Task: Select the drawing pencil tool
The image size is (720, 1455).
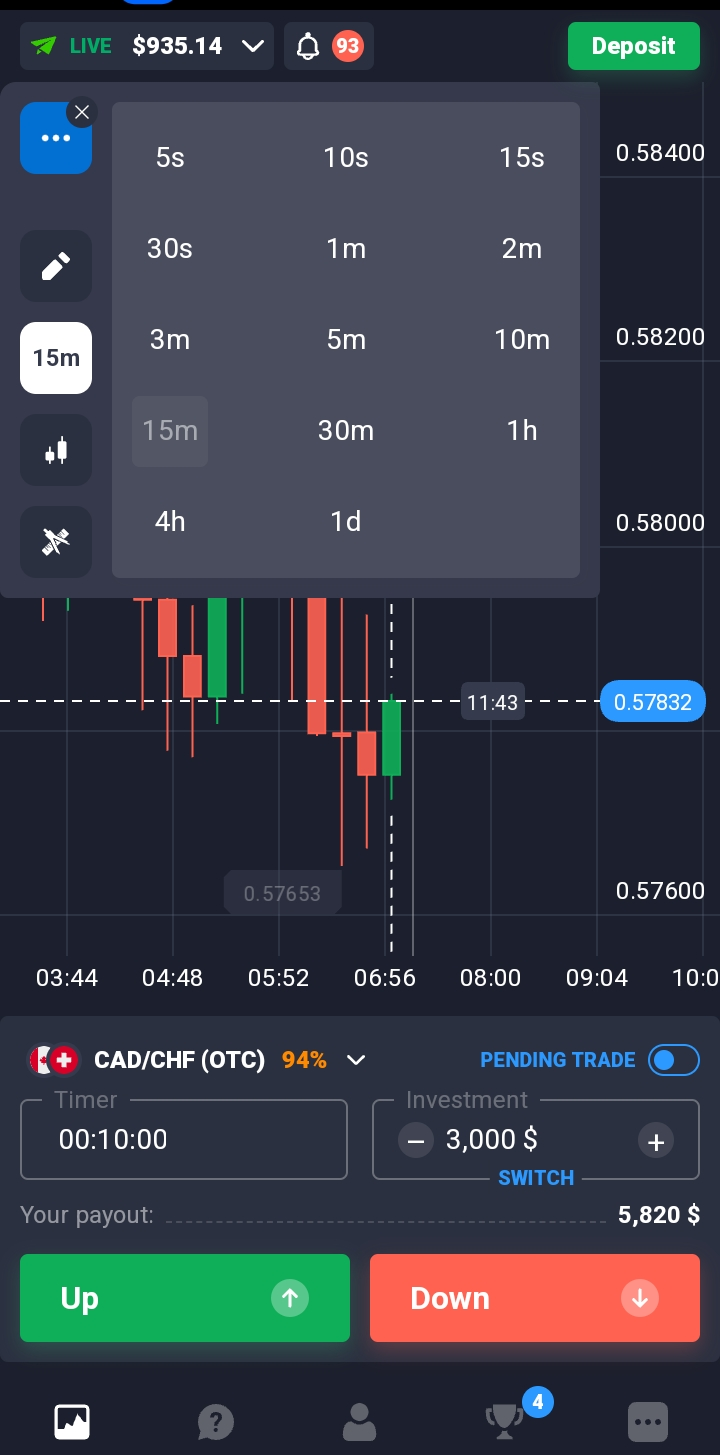Action: coord(56,266)
